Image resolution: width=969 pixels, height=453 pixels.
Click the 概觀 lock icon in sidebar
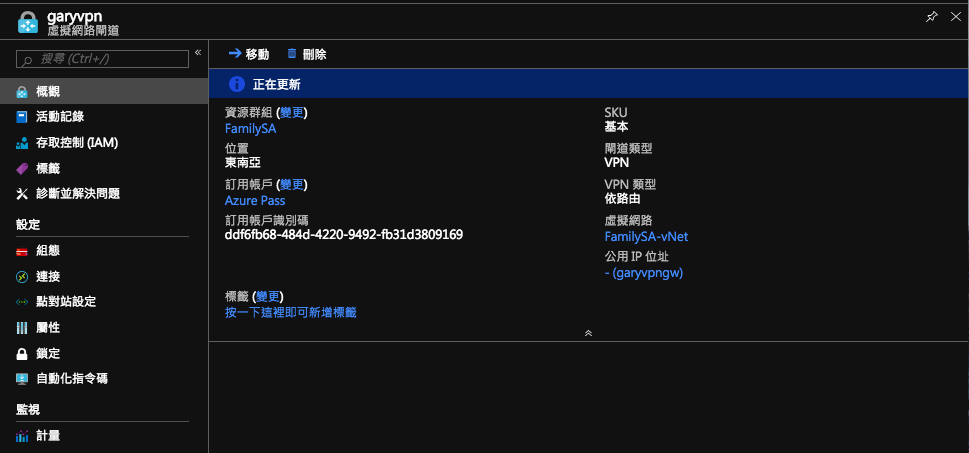pyautogui.click(x=22, y=91)
